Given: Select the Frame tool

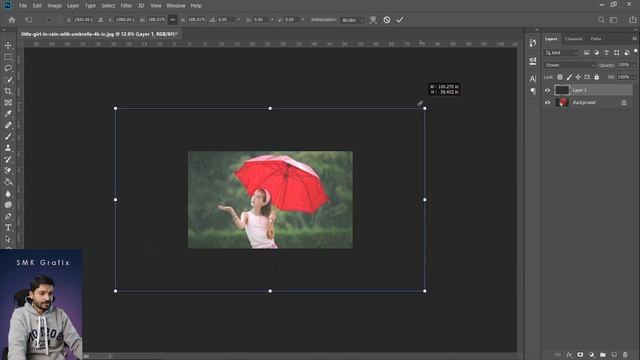Looking at the screenshot, I should 8,103.
